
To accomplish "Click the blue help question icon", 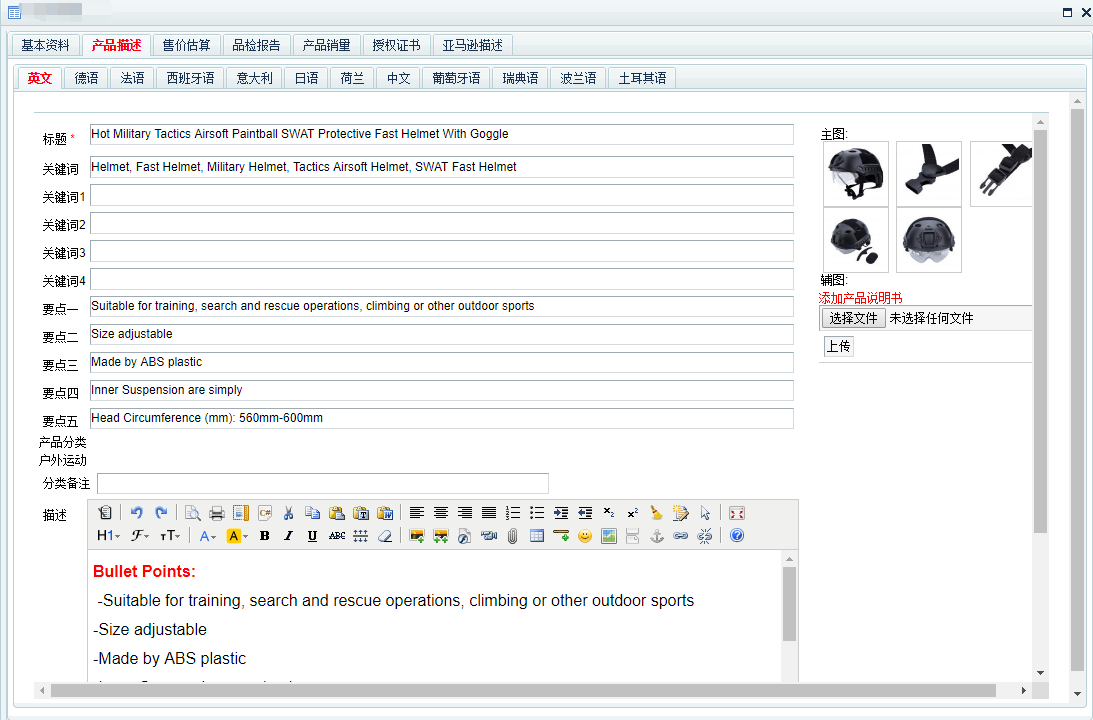I will coord(737,535).
